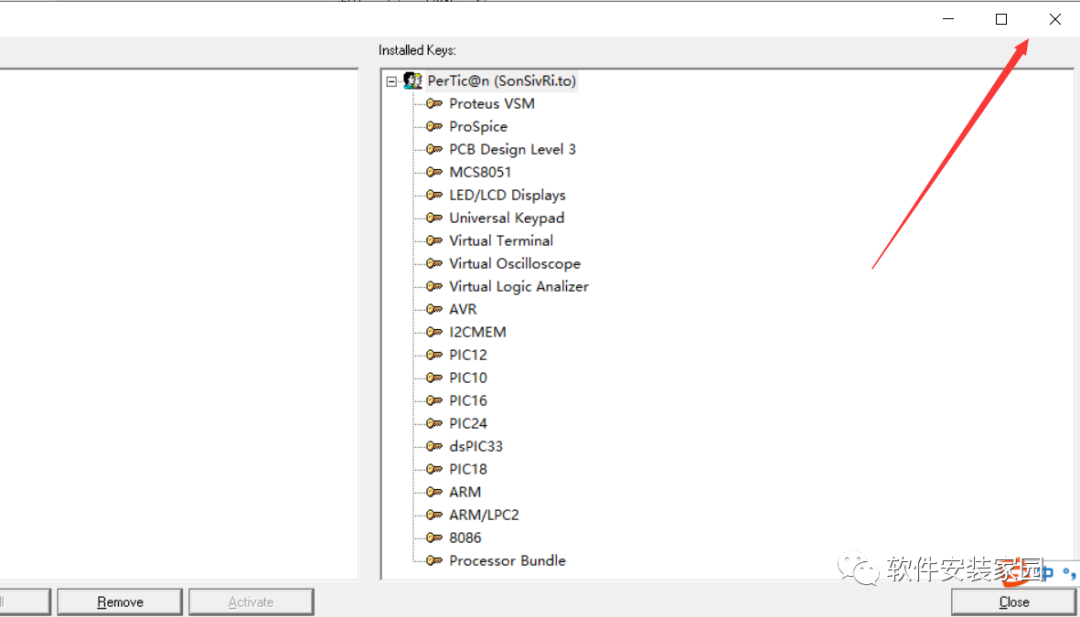This screenshot has width=1080, height=617.
Task: Click key icon beside Virtual Oscilloscope
Action: click(x=434, y=263)
